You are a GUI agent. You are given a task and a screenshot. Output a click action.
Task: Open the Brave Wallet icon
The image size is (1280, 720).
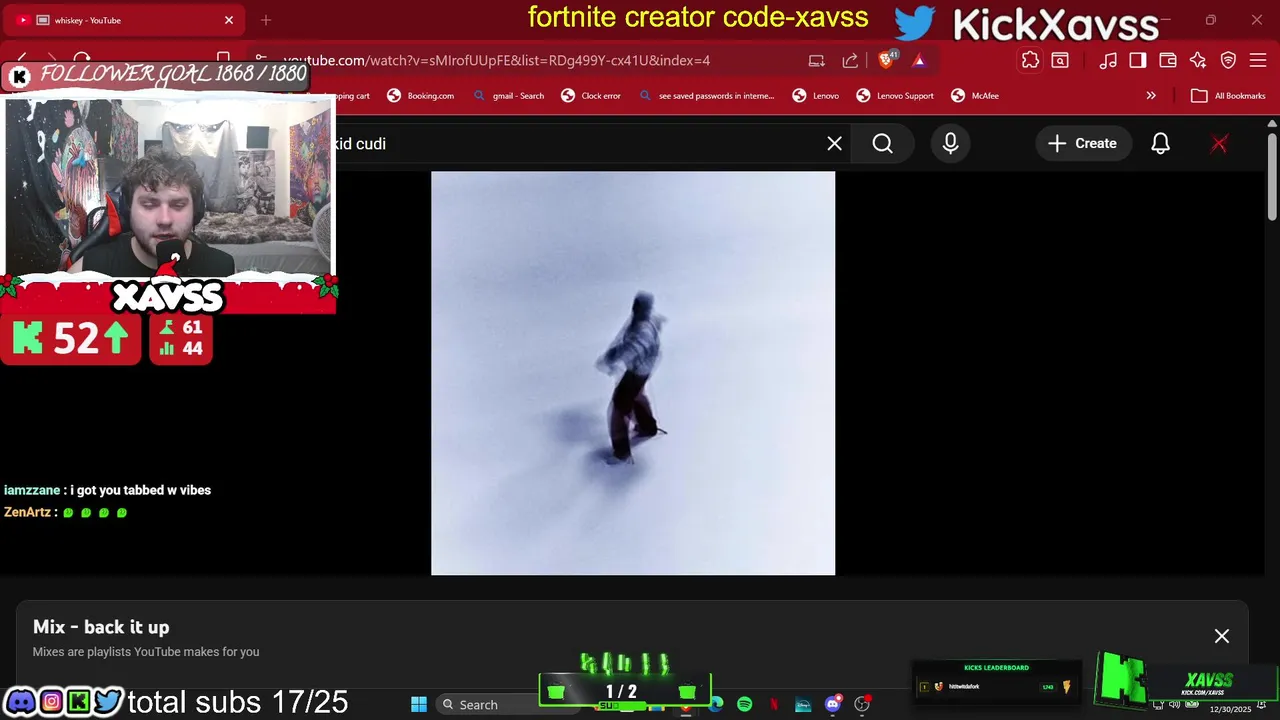1168,60
